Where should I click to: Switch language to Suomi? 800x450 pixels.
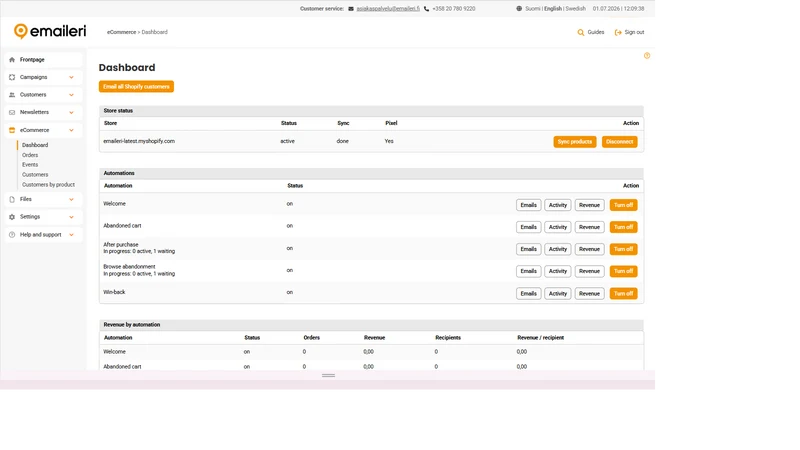(533, 9)
